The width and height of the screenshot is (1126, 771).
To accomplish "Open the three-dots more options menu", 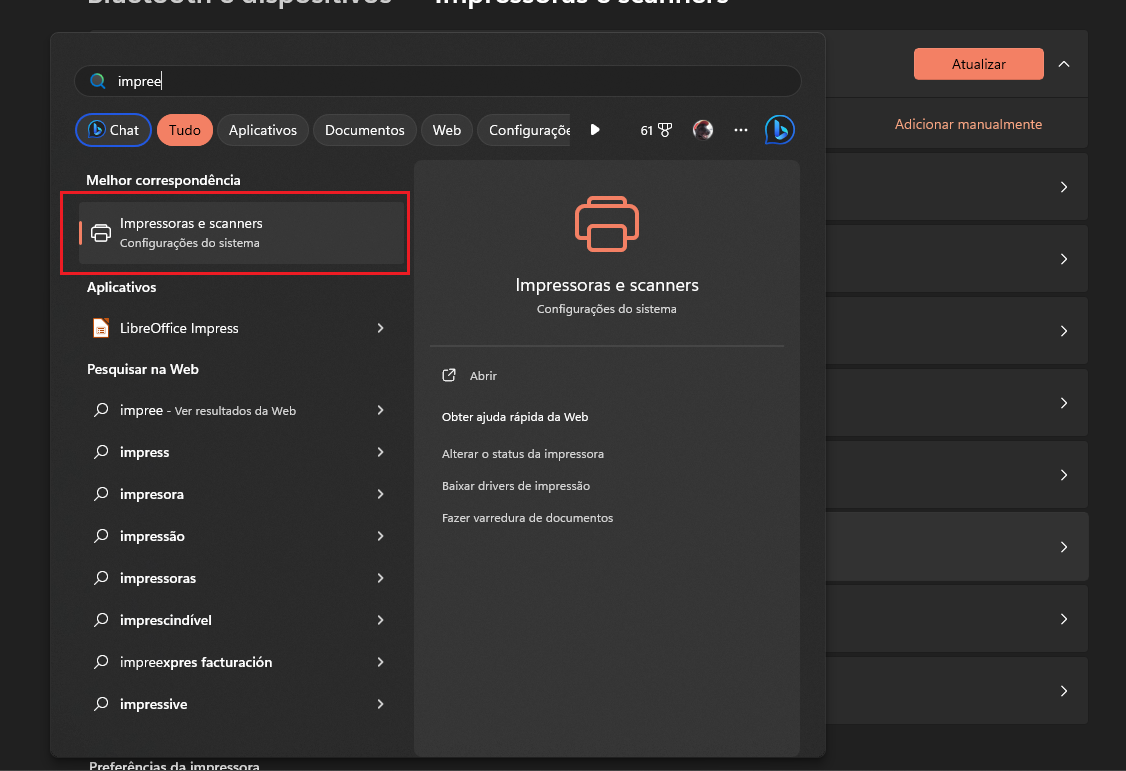I will (741, 130).
